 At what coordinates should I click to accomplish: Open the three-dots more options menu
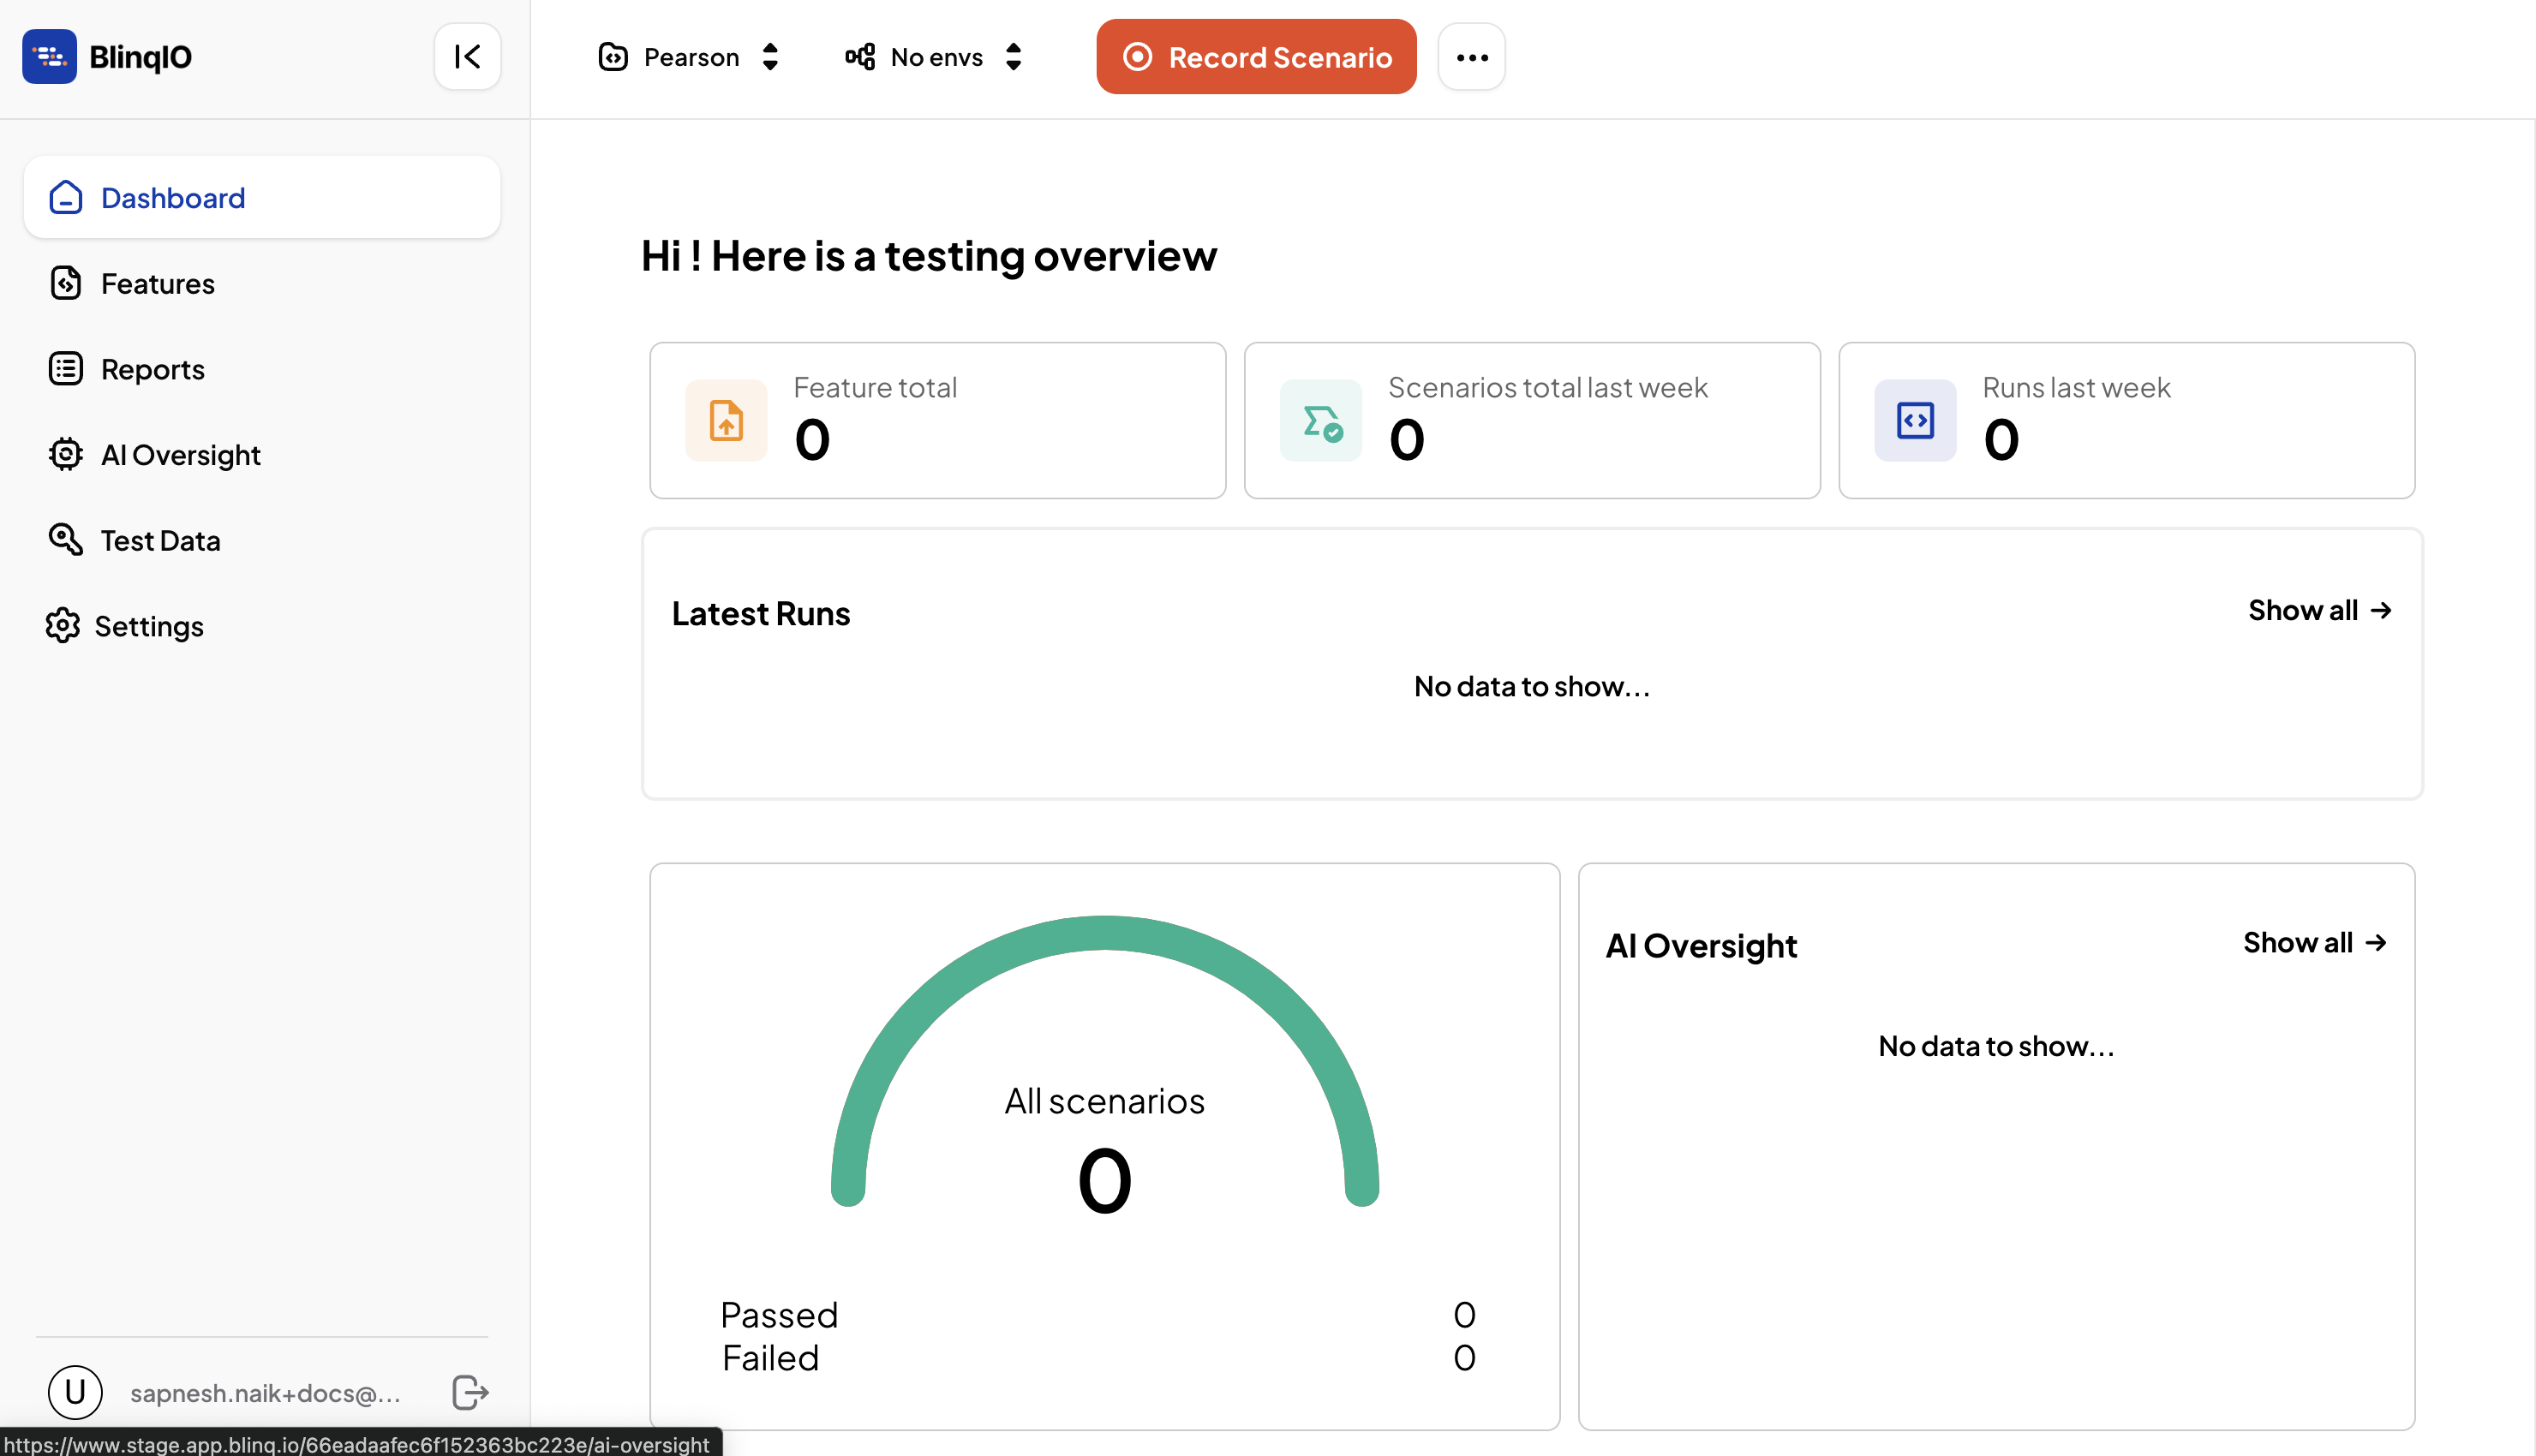[x=1471, y=57]
